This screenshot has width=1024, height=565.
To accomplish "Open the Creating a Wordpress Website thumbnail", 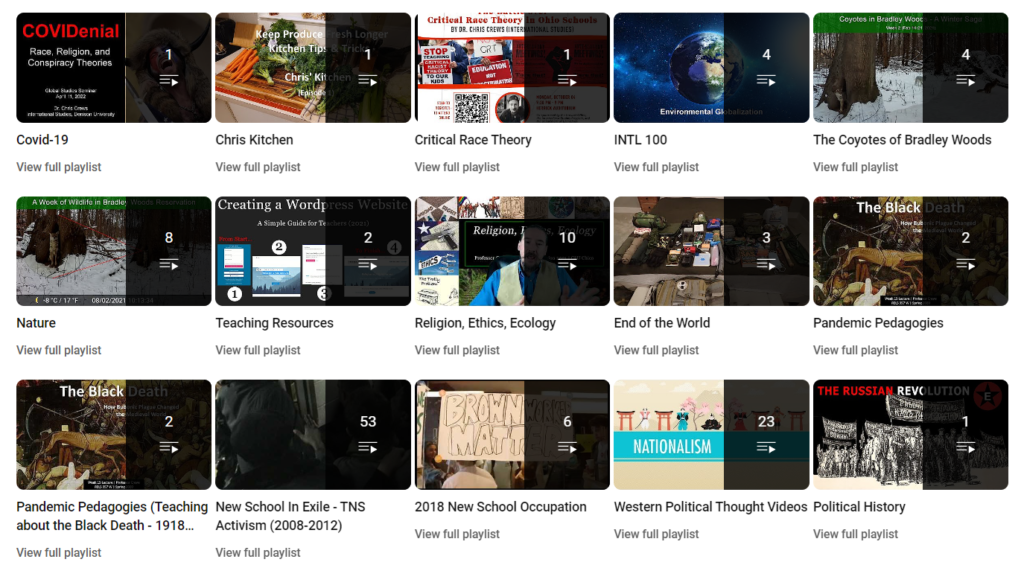I will 313,251.
